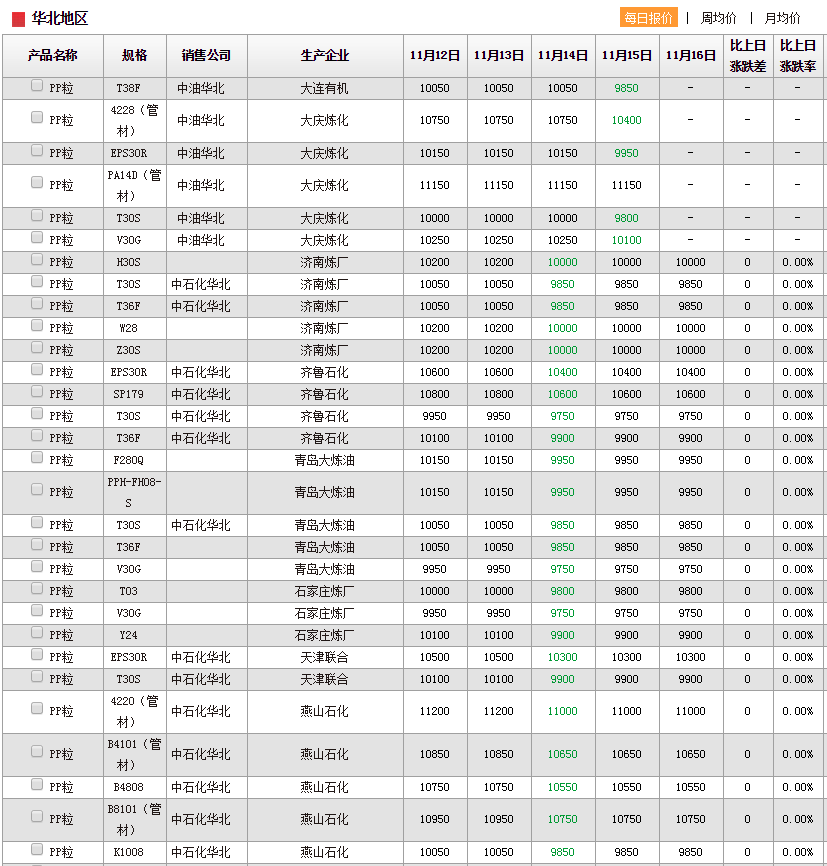Tick the 4220(管材) 燕山石化 checkbox
Image resolution: width=827 pixels, height=866 pixels.
click(x=37, y=708)
